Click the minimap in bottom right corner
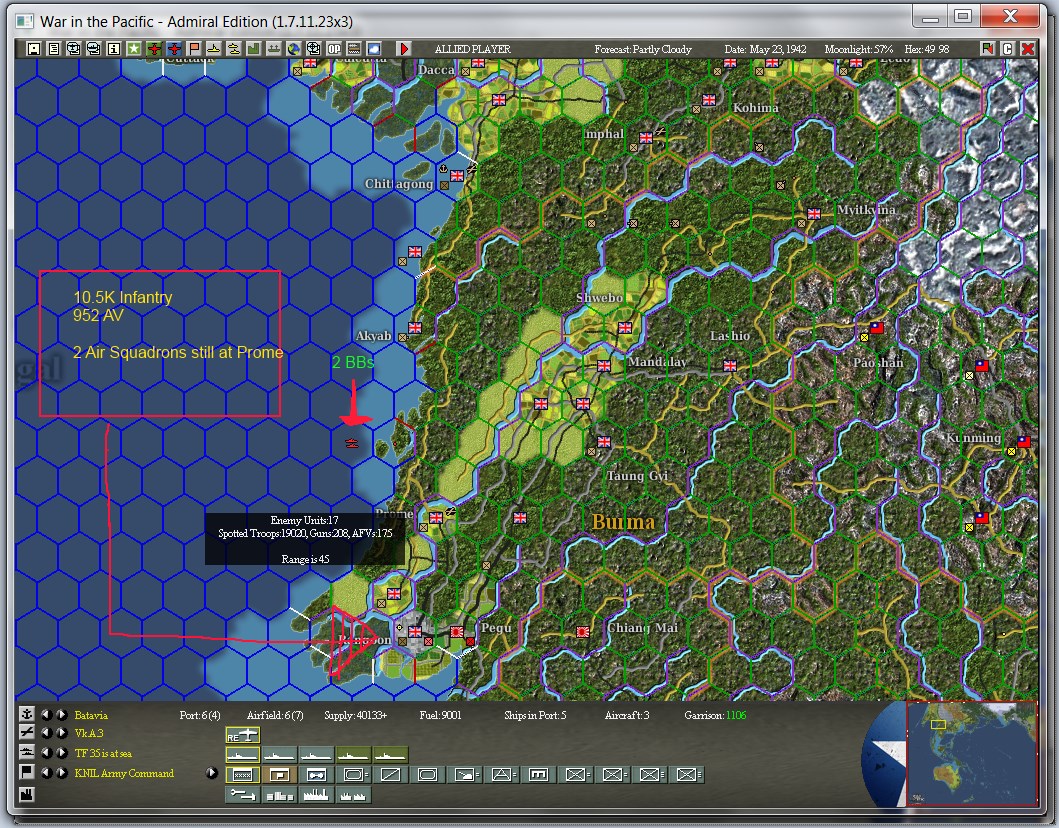The height and width of the screenshot is (828, 1059). (971, 753)
